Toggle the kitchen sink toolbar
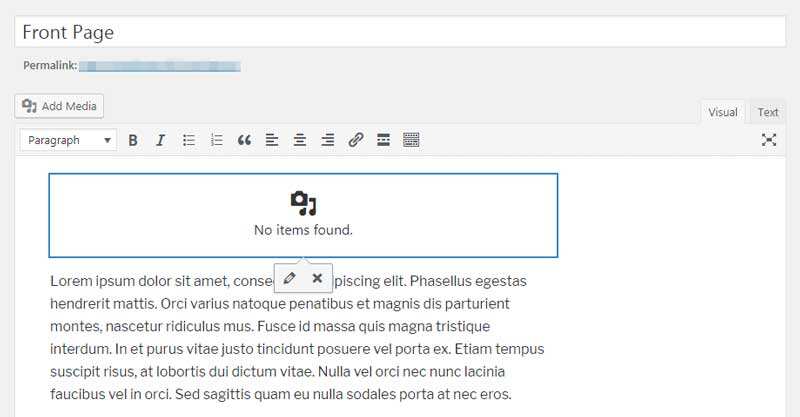Image resolution: width=800 pixels, height=417 pixels. (411, 140)
